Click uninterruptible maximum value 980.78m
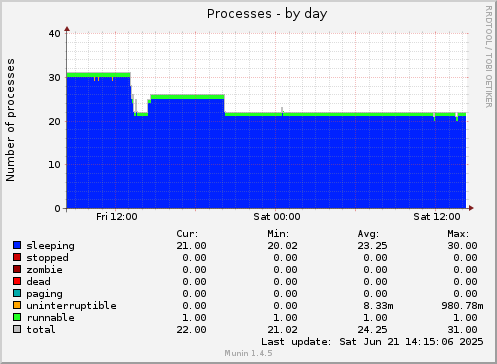 pos(462,306)
